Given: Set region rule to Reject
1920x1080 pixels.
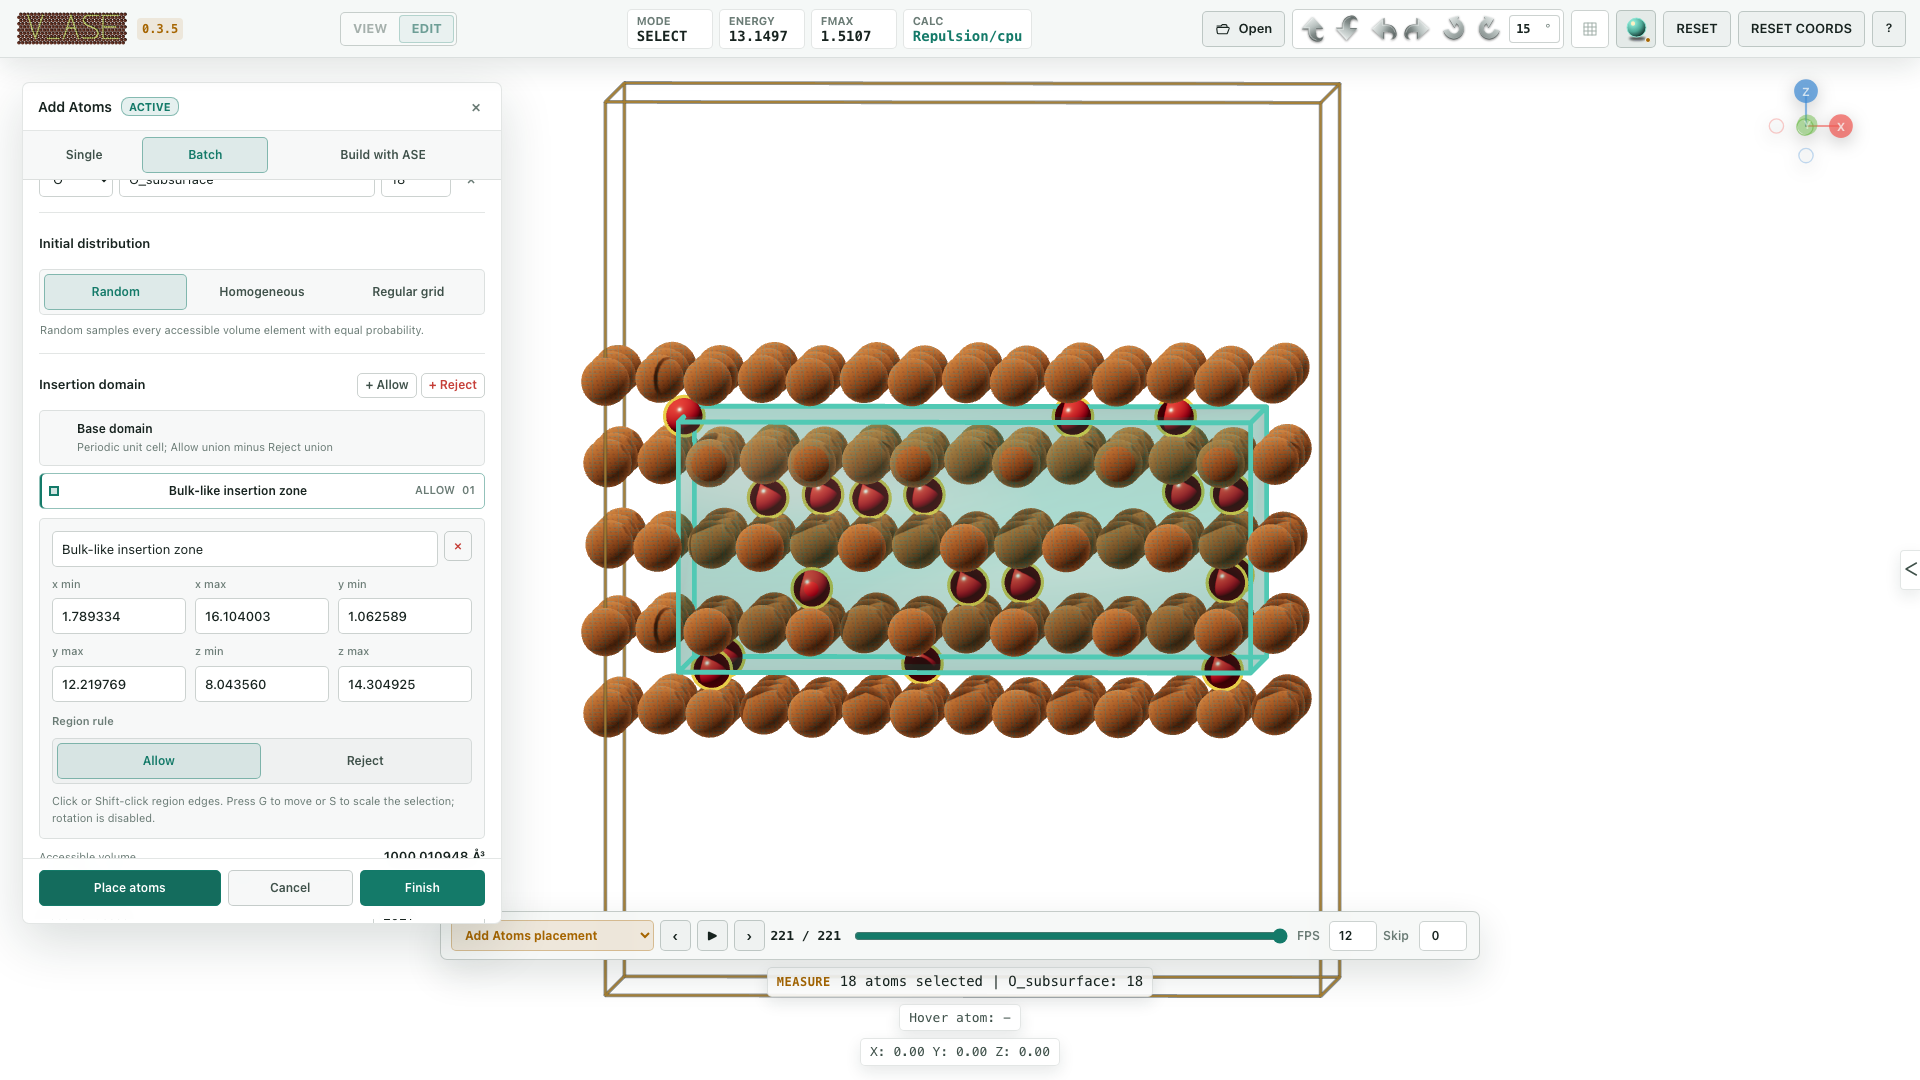Looking at the screenshot, I should [x=365, y=761].
